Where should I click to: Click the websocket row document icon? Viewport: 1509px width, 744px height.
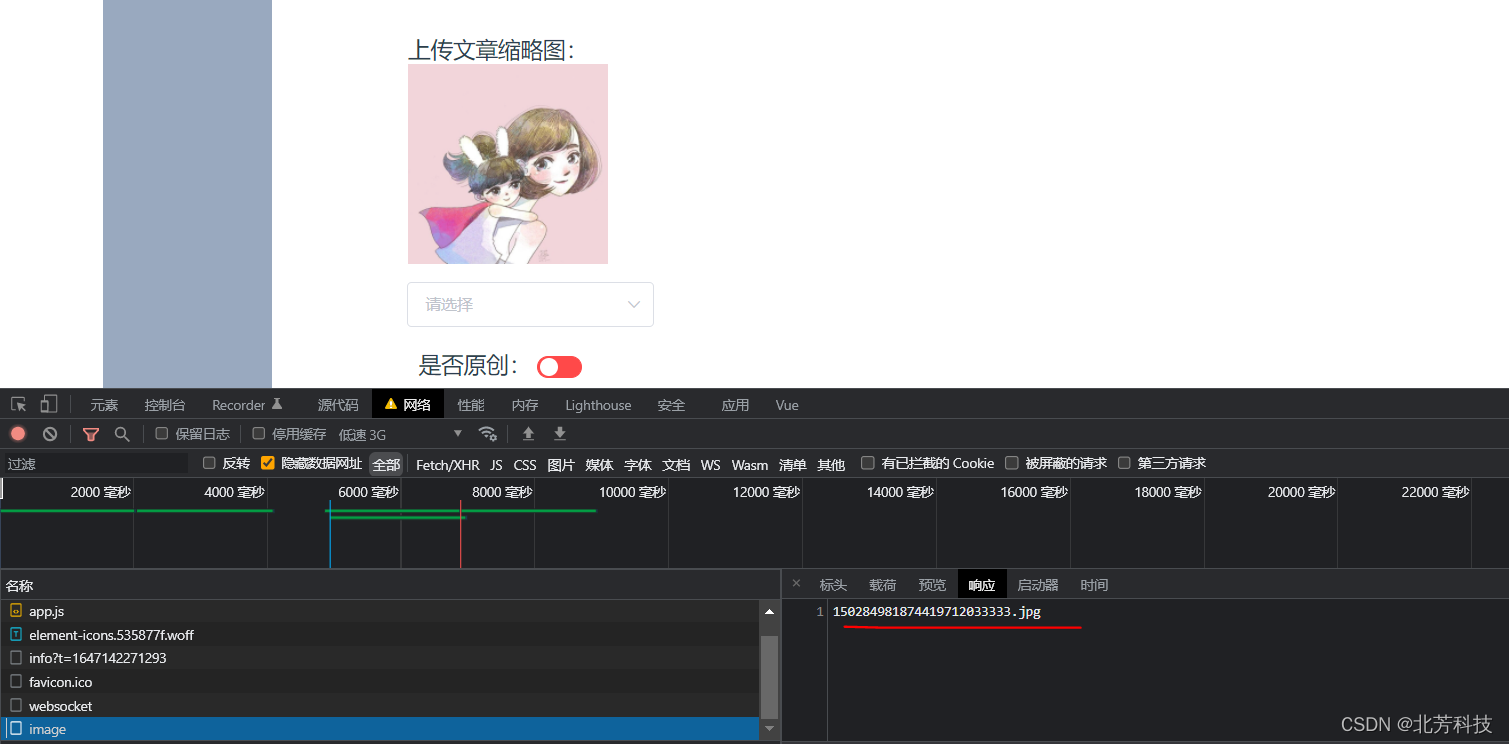16,706
